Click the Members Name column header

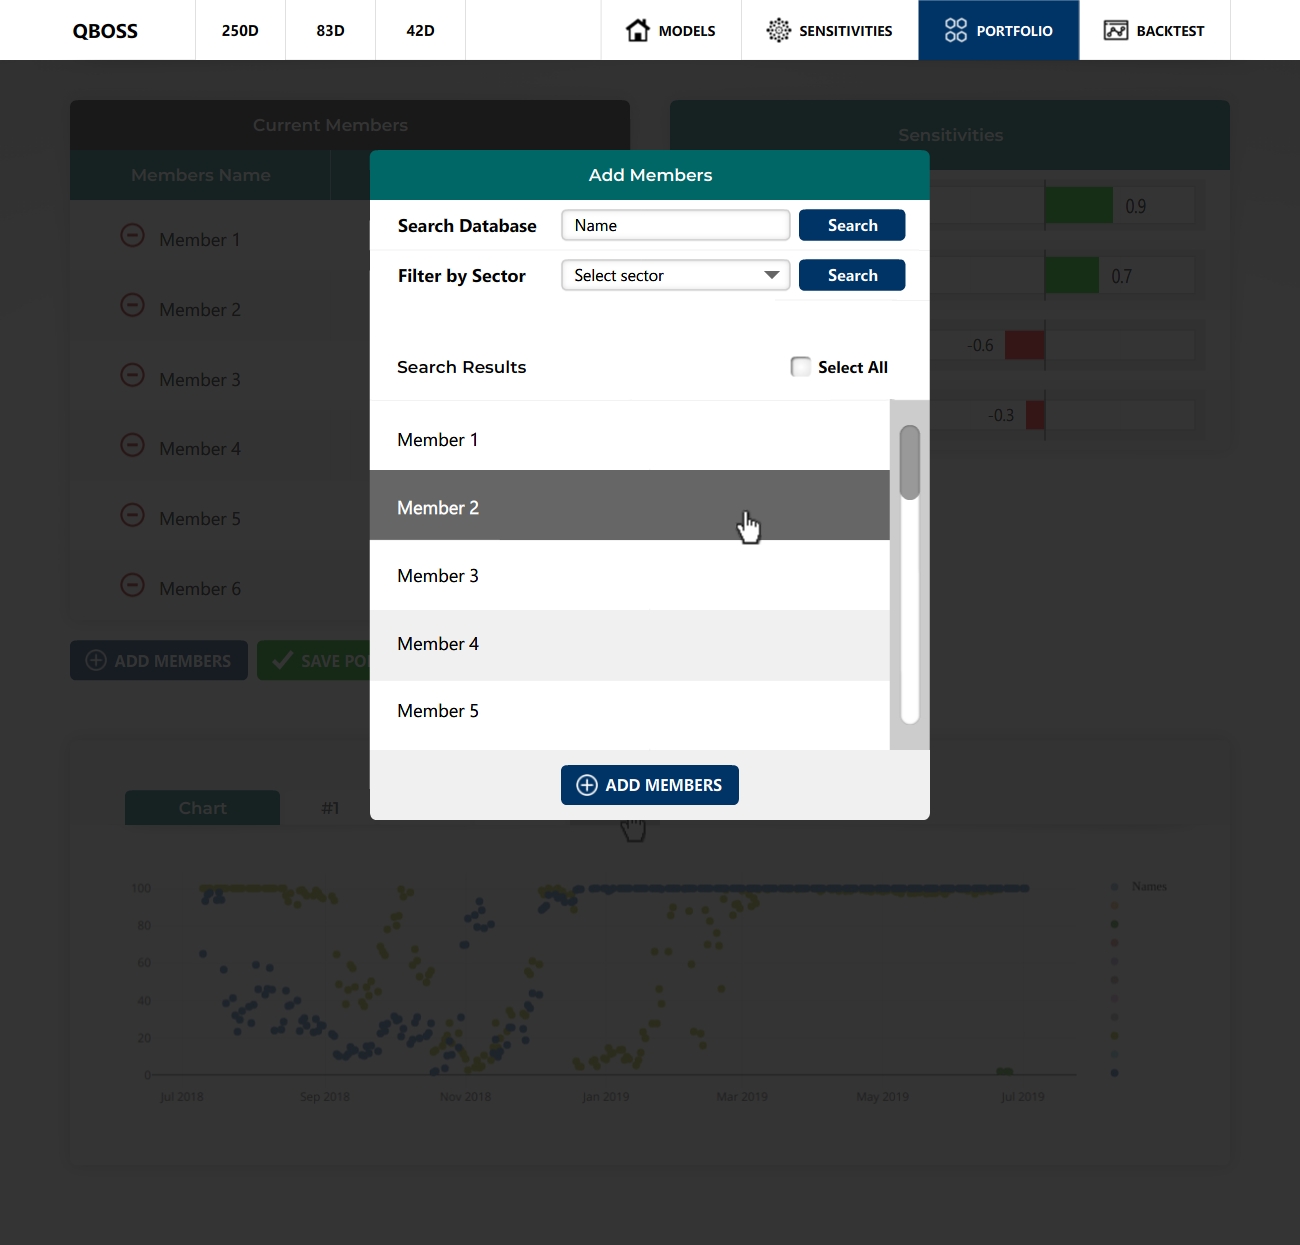pyautogui.click(x=200, y=175)
